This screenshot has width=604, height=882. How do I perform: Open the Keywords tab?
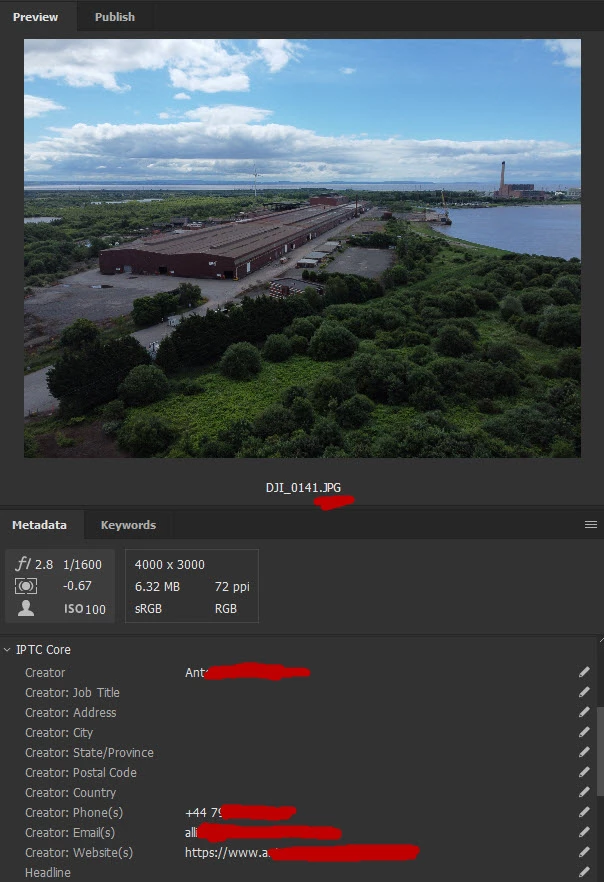(128, 525)
